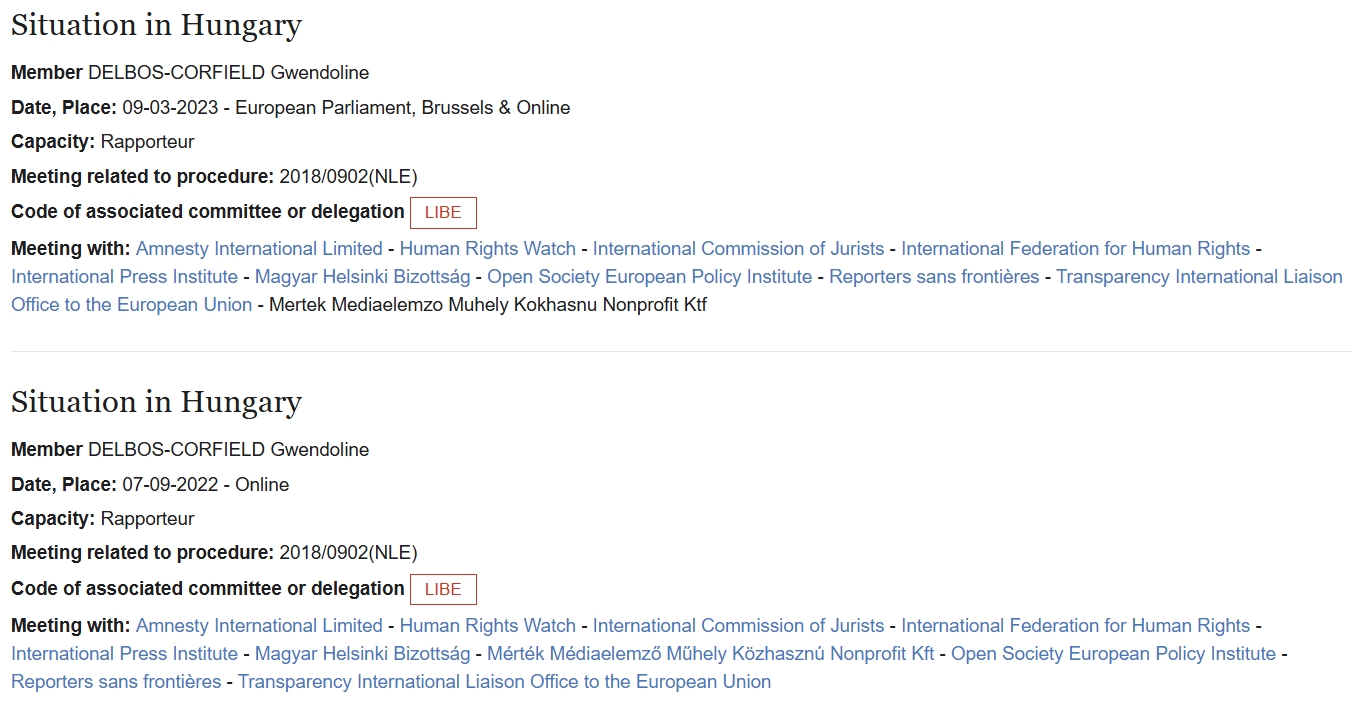Open Amnesty International Limited in the 07-09-2022 meeting
The height and width of the screenshot is (709, 1353).
[x=259, y=626]
